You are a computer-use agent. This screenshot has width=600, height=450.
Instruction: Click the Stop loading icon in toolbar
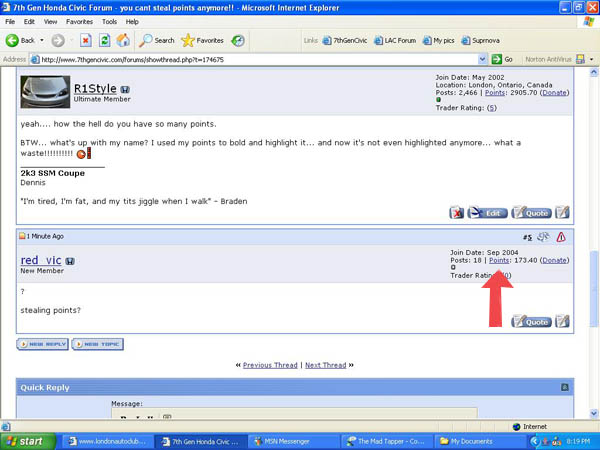[x=85, y=40]
